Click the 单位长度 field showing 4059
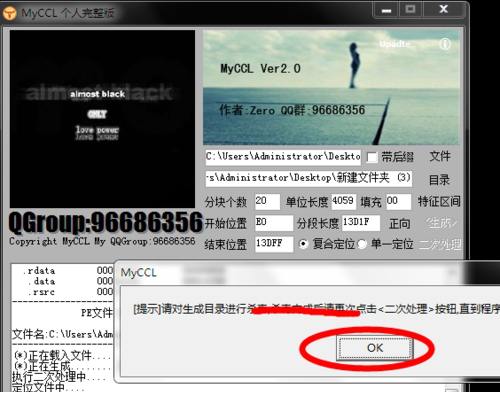Screen dimensions: 500x407 click(x=344, y=202)
